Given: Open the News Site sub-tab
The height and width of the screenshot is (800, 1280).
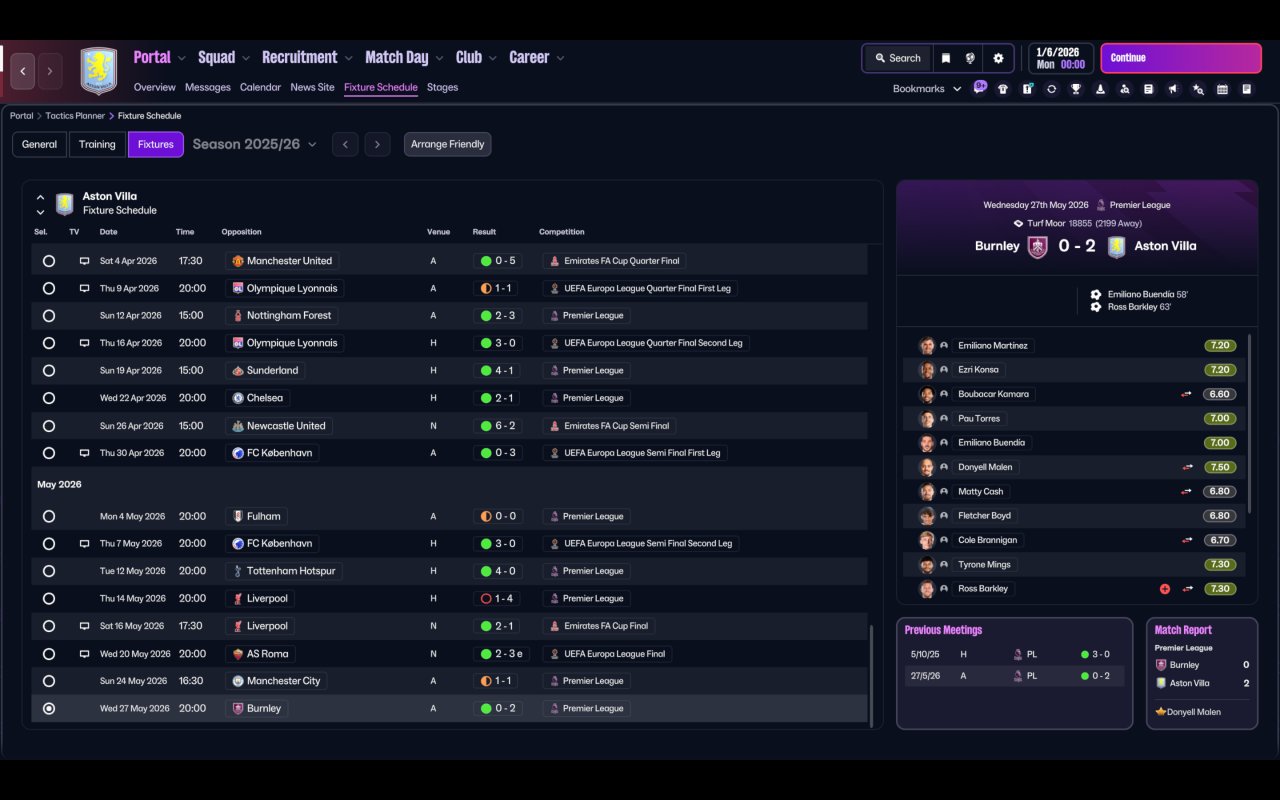Looking at the screenshot, I should pos(312,87).
